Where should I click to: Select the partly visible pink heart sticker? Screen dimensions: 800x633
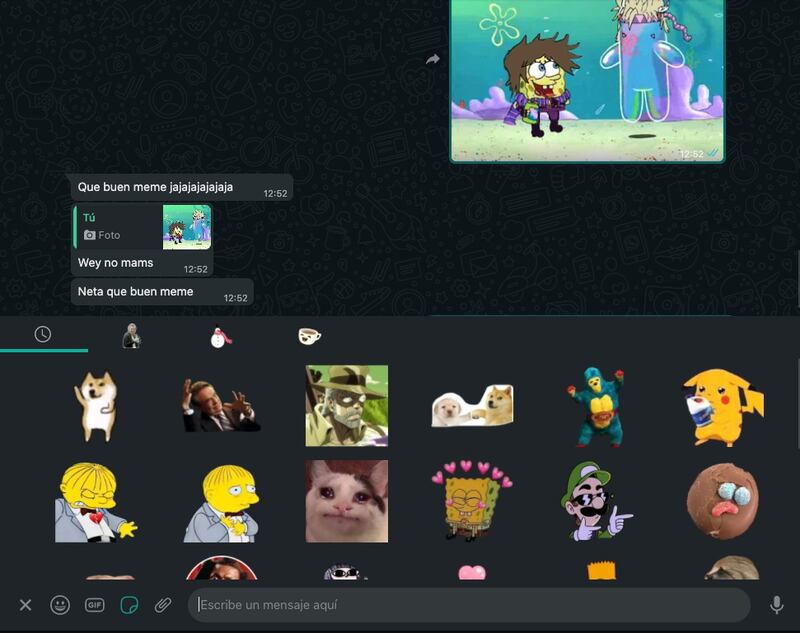[472, 572]
